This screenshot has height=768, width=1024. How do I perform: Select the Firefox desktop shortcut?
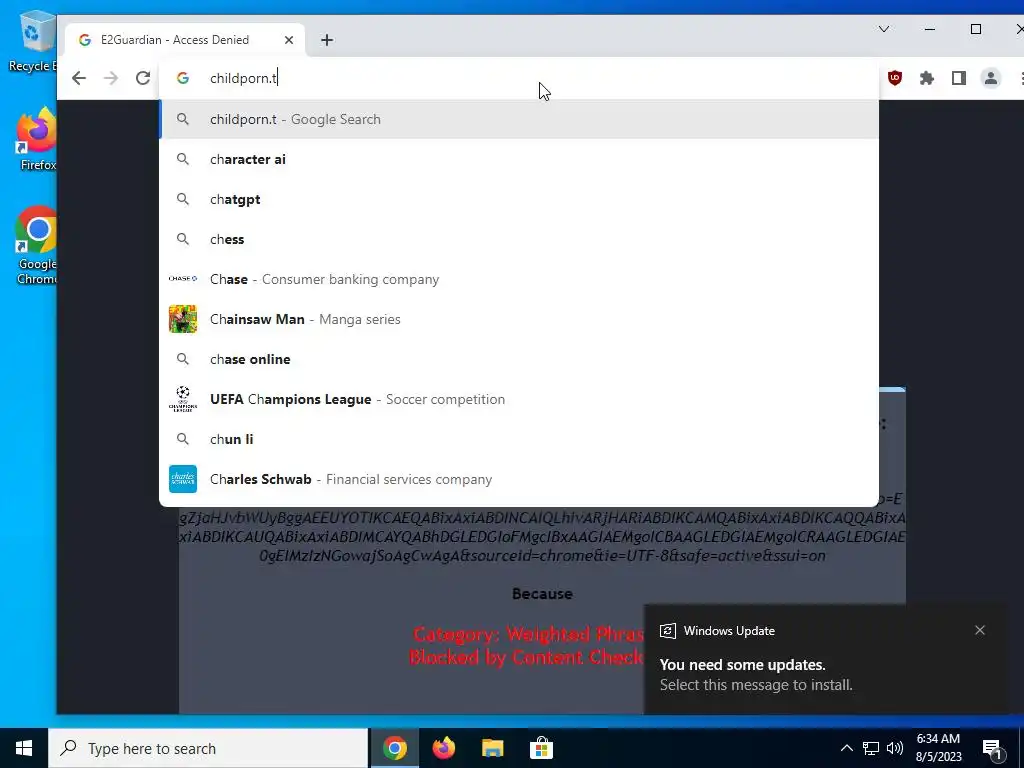37,140
